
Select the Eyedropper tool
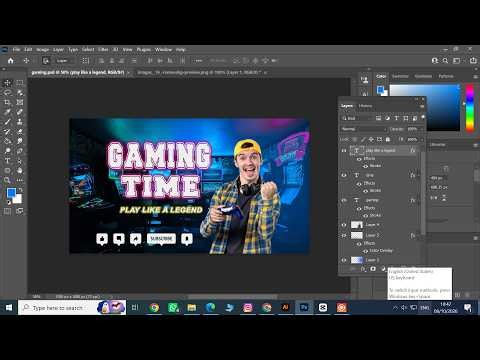tap(8, 112)
